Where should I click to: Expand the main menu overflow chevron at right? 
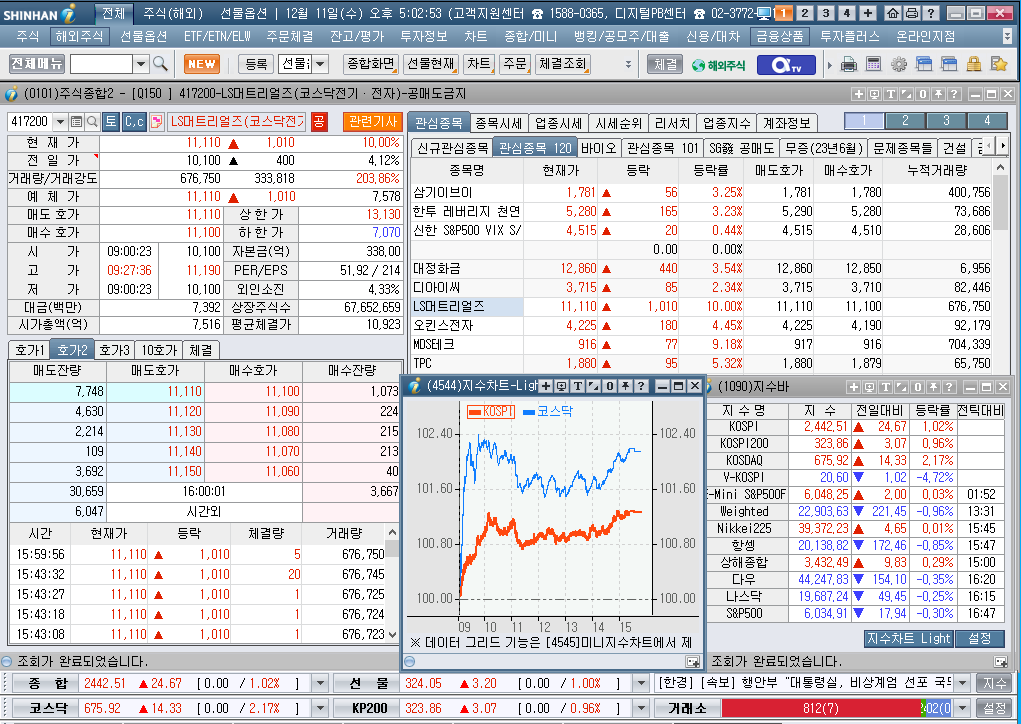click(1008, 36)
